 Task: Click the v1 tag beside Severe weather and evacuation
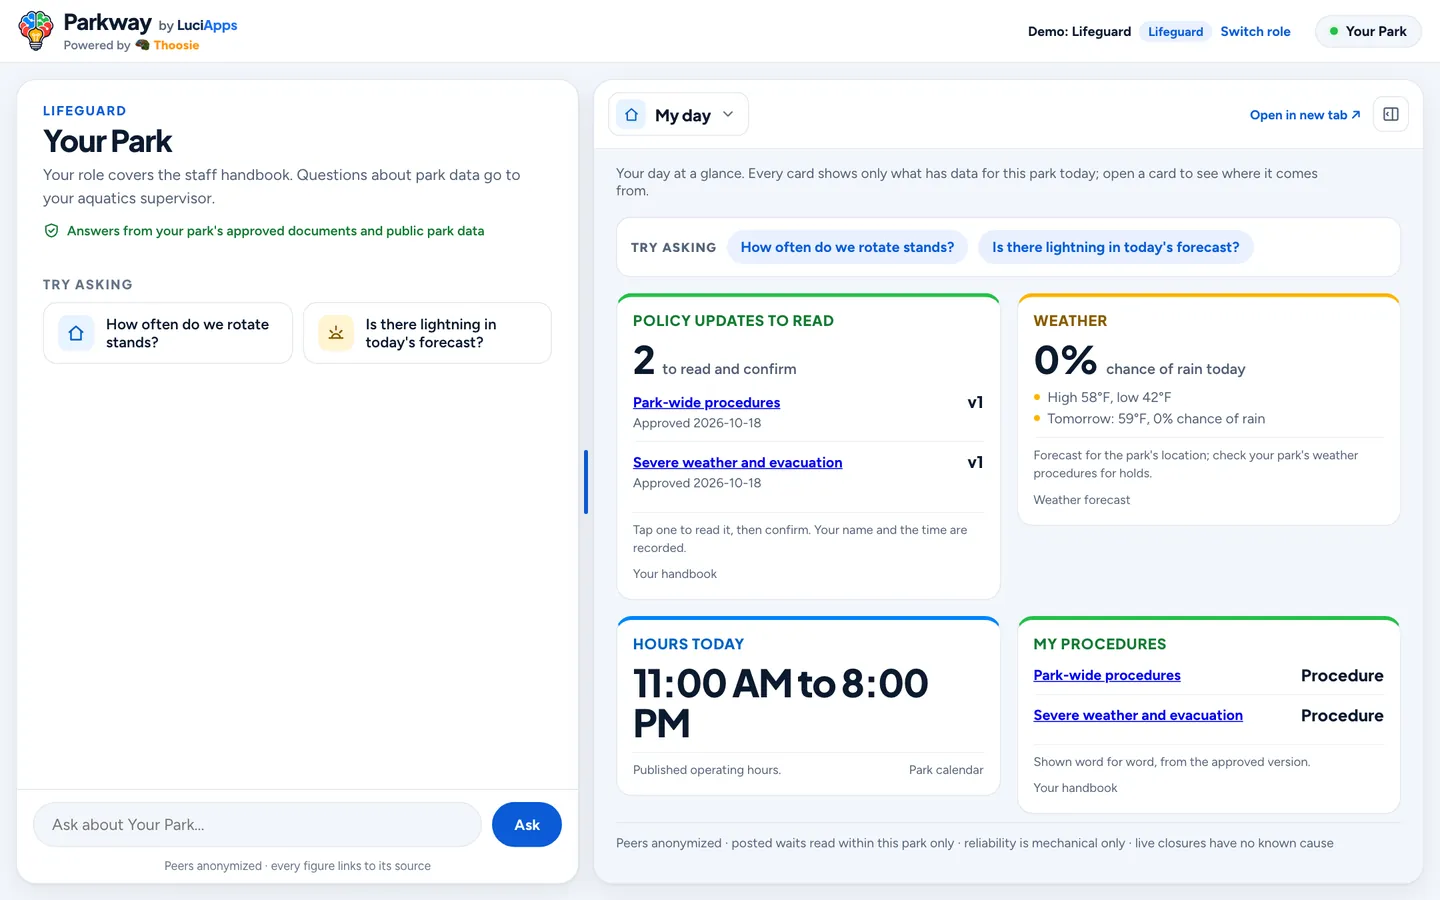[975, 462]
